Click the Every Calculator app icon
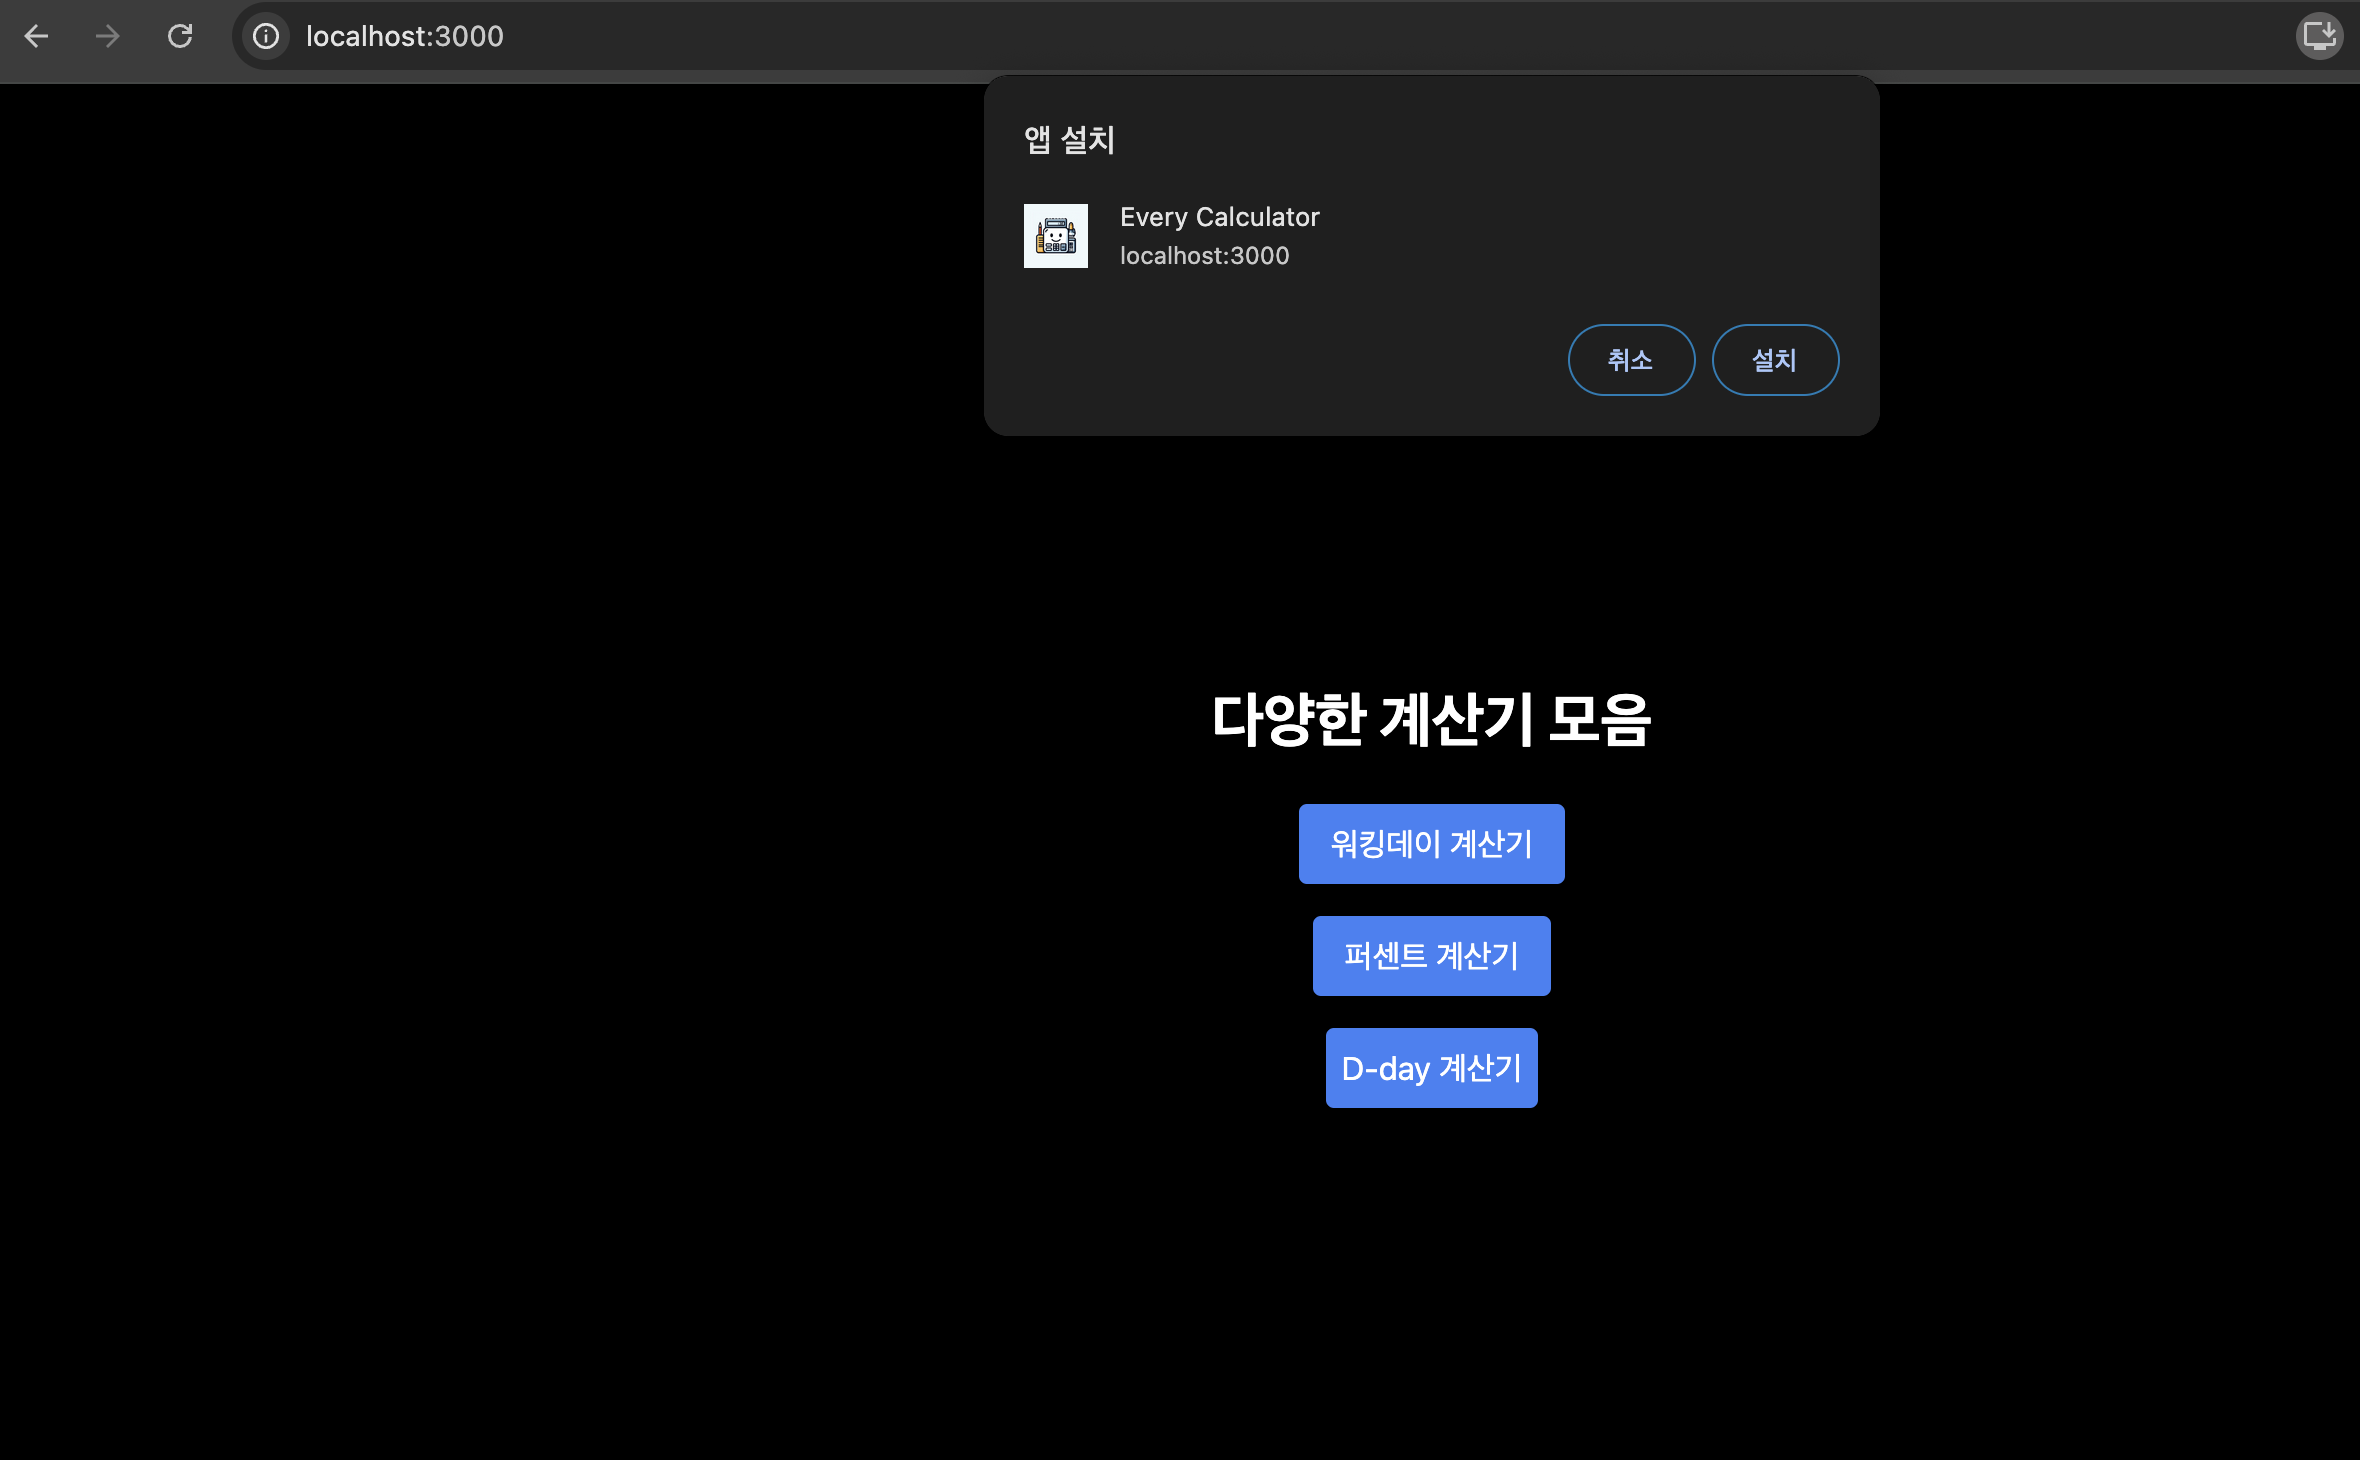The height and width of the screenshot is (1460, 2360). point(1055,236)
